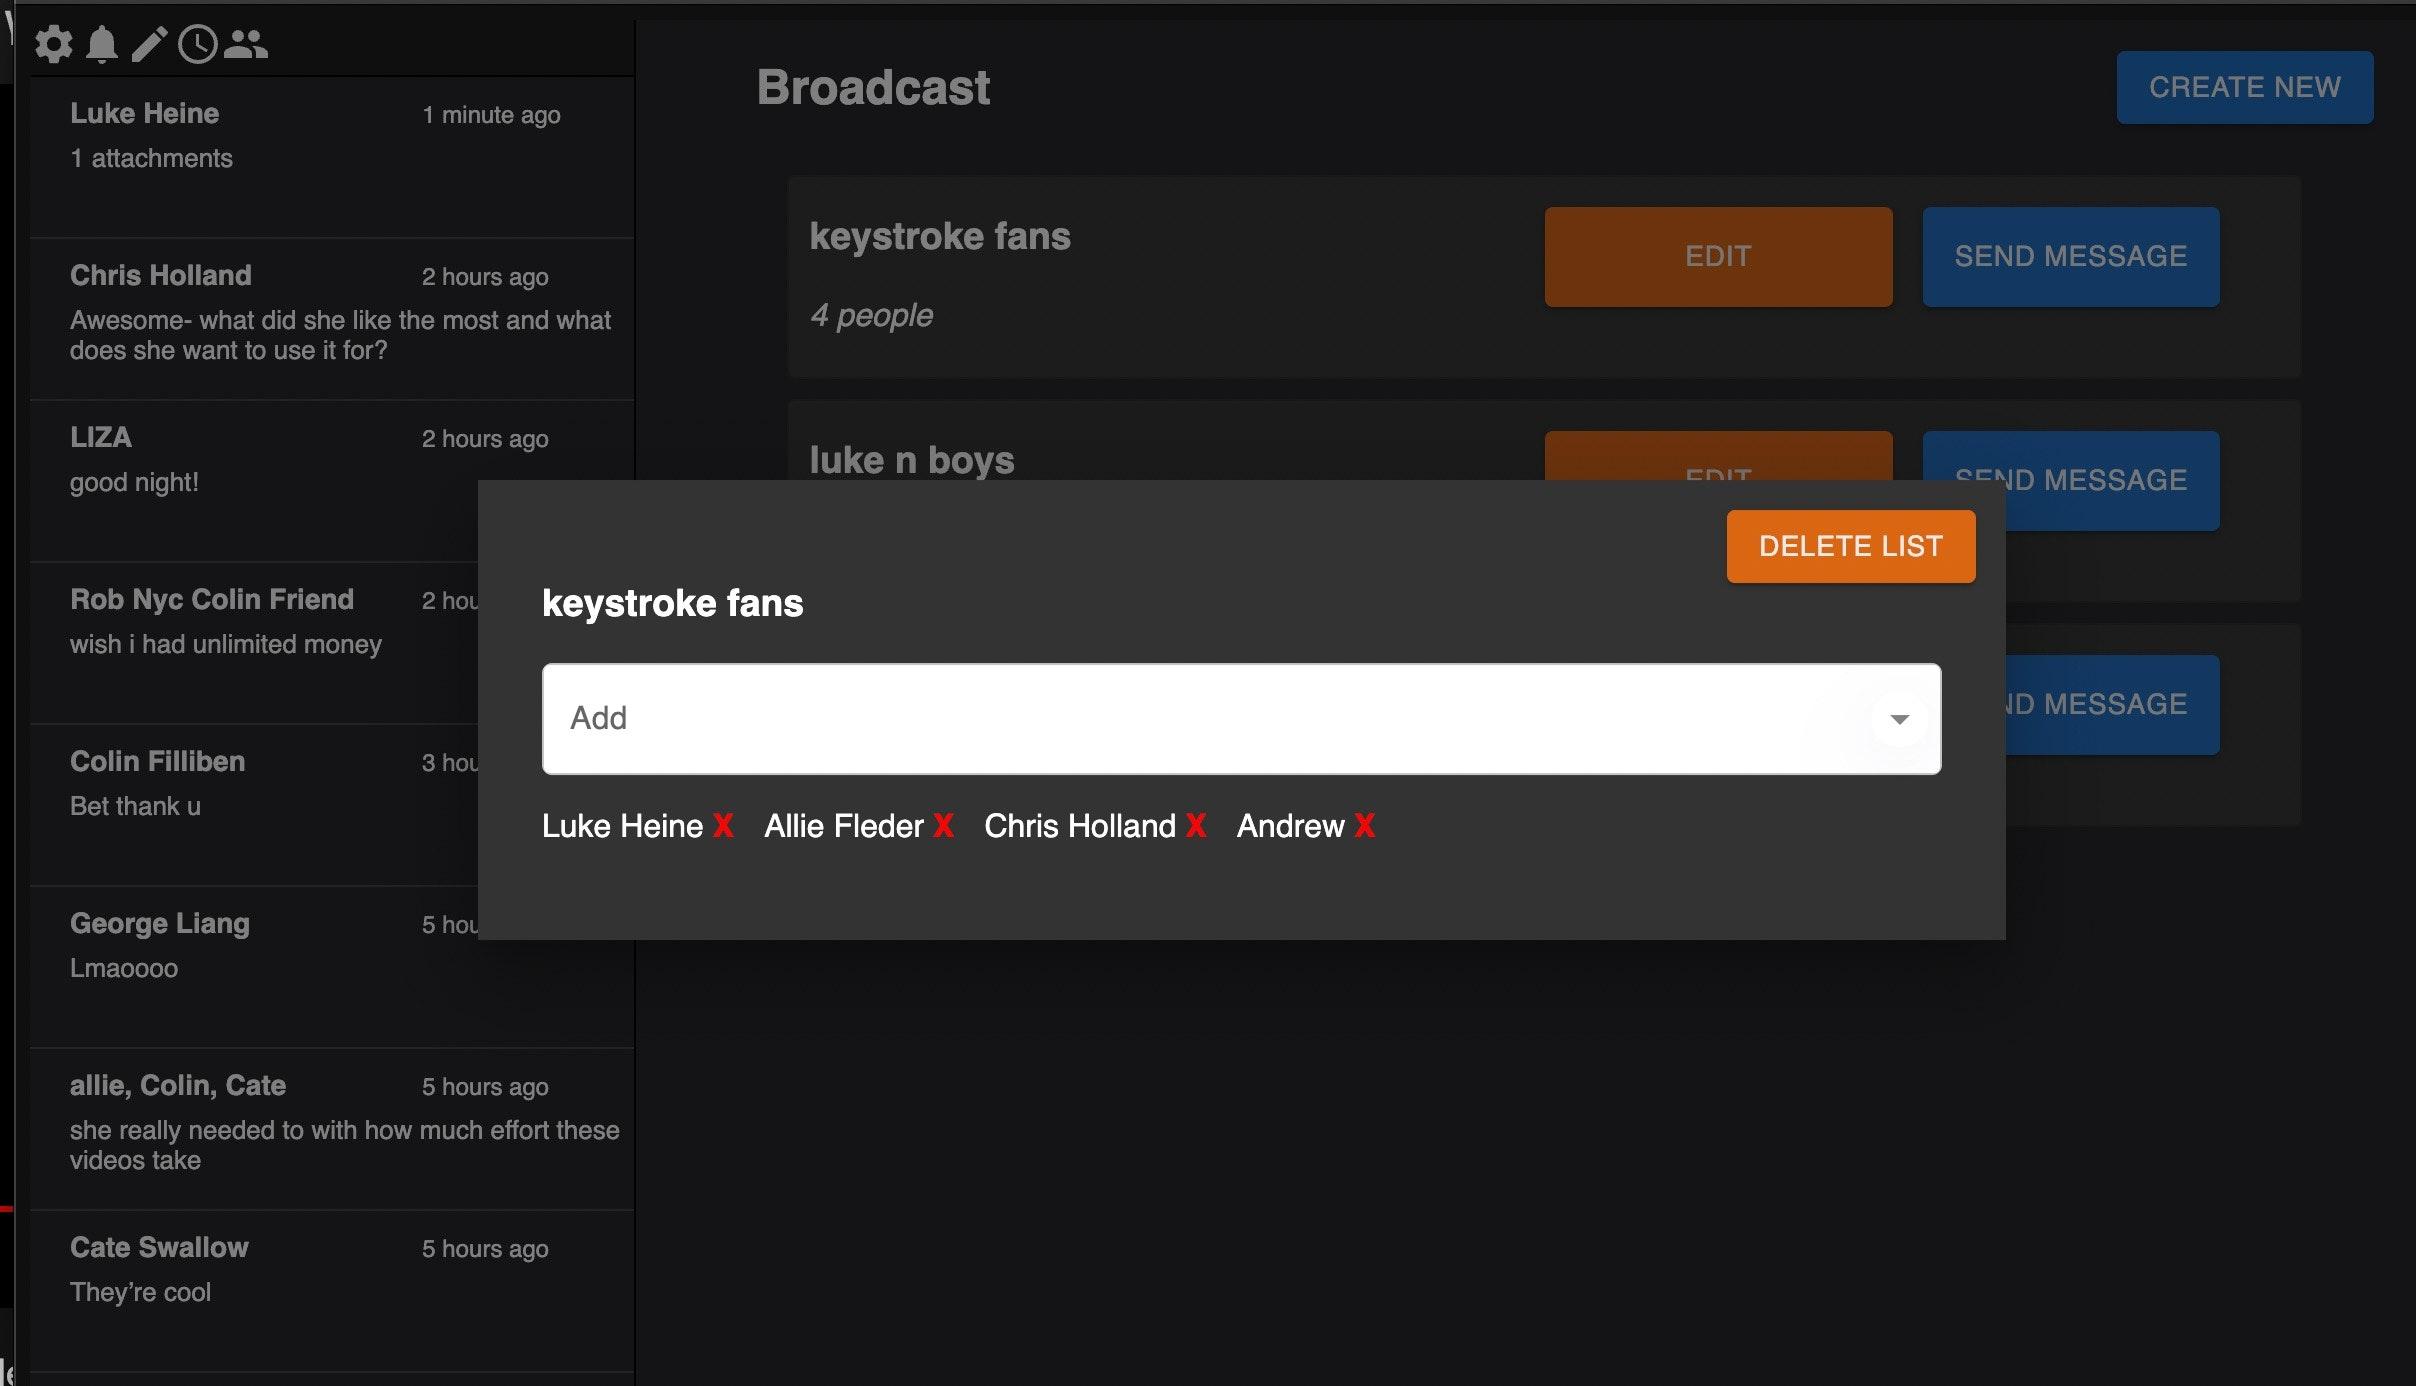Open the people broadcast icon
This screenshot has height=1386, width=2416.
point(245,44)
